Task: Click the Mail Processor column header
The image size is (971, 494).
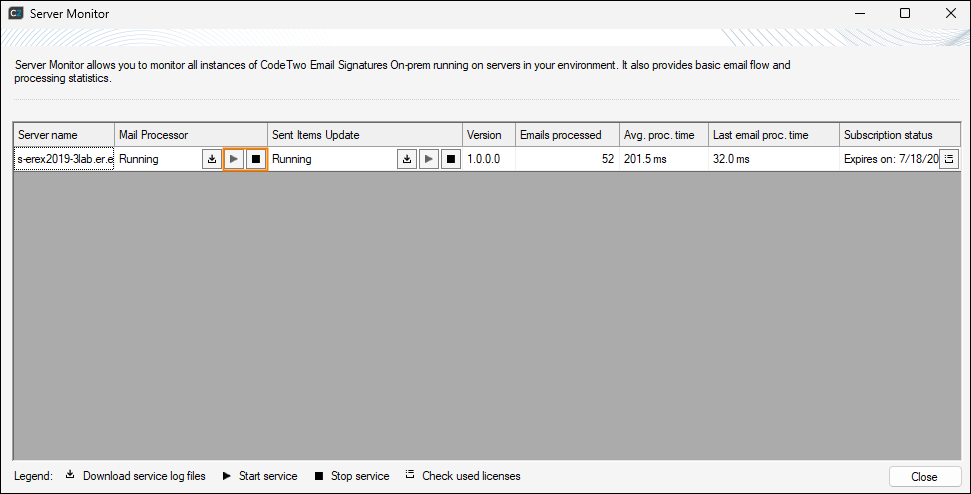Action: pos(191,135)
